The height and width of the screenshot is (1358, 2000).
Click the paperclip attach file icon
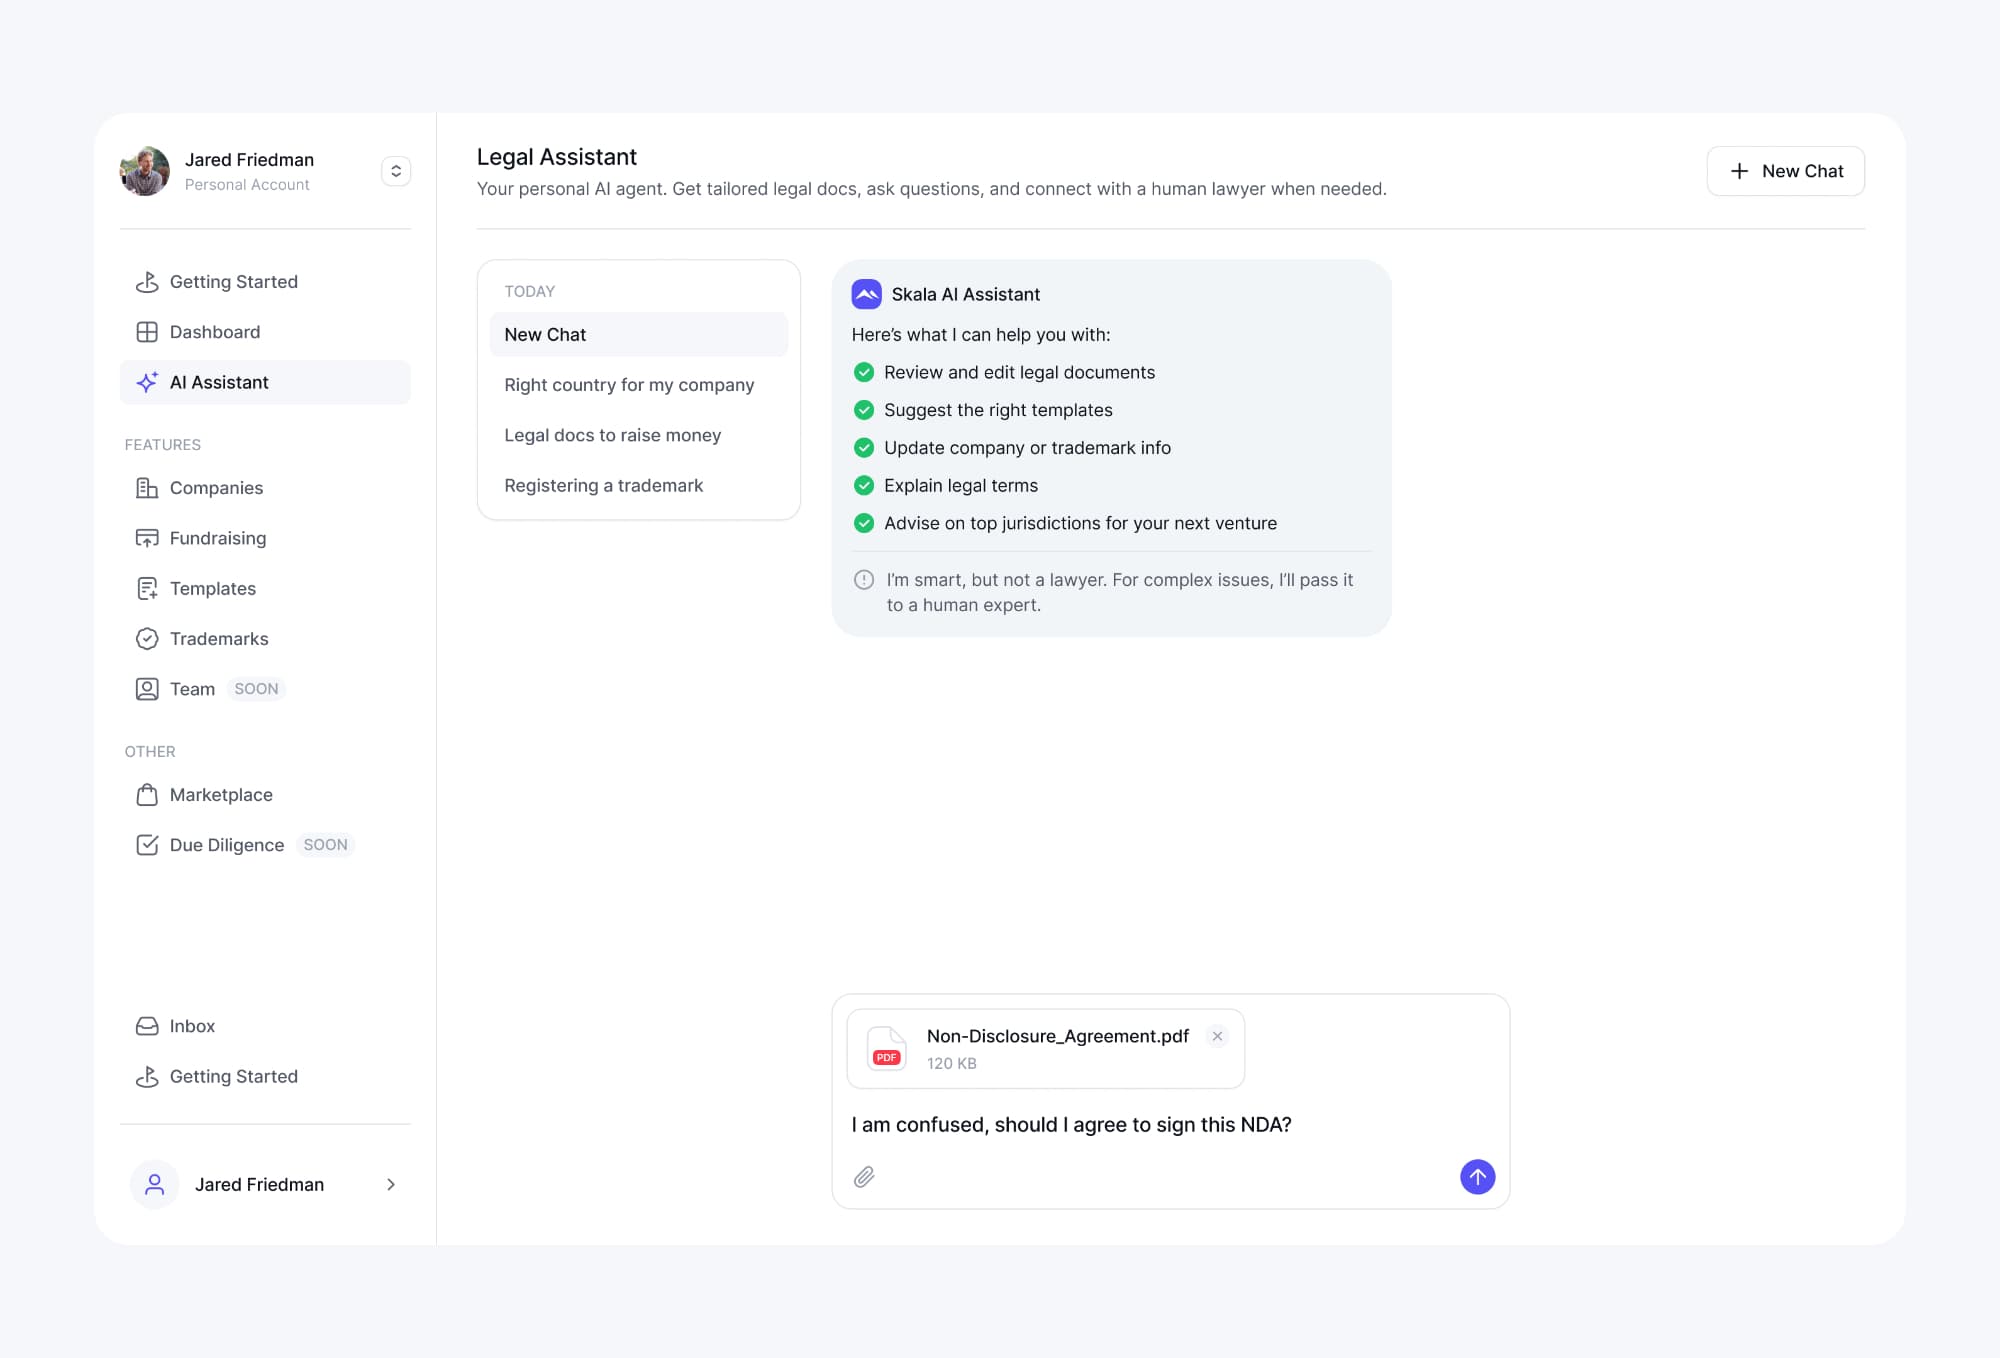[864, 1177]
